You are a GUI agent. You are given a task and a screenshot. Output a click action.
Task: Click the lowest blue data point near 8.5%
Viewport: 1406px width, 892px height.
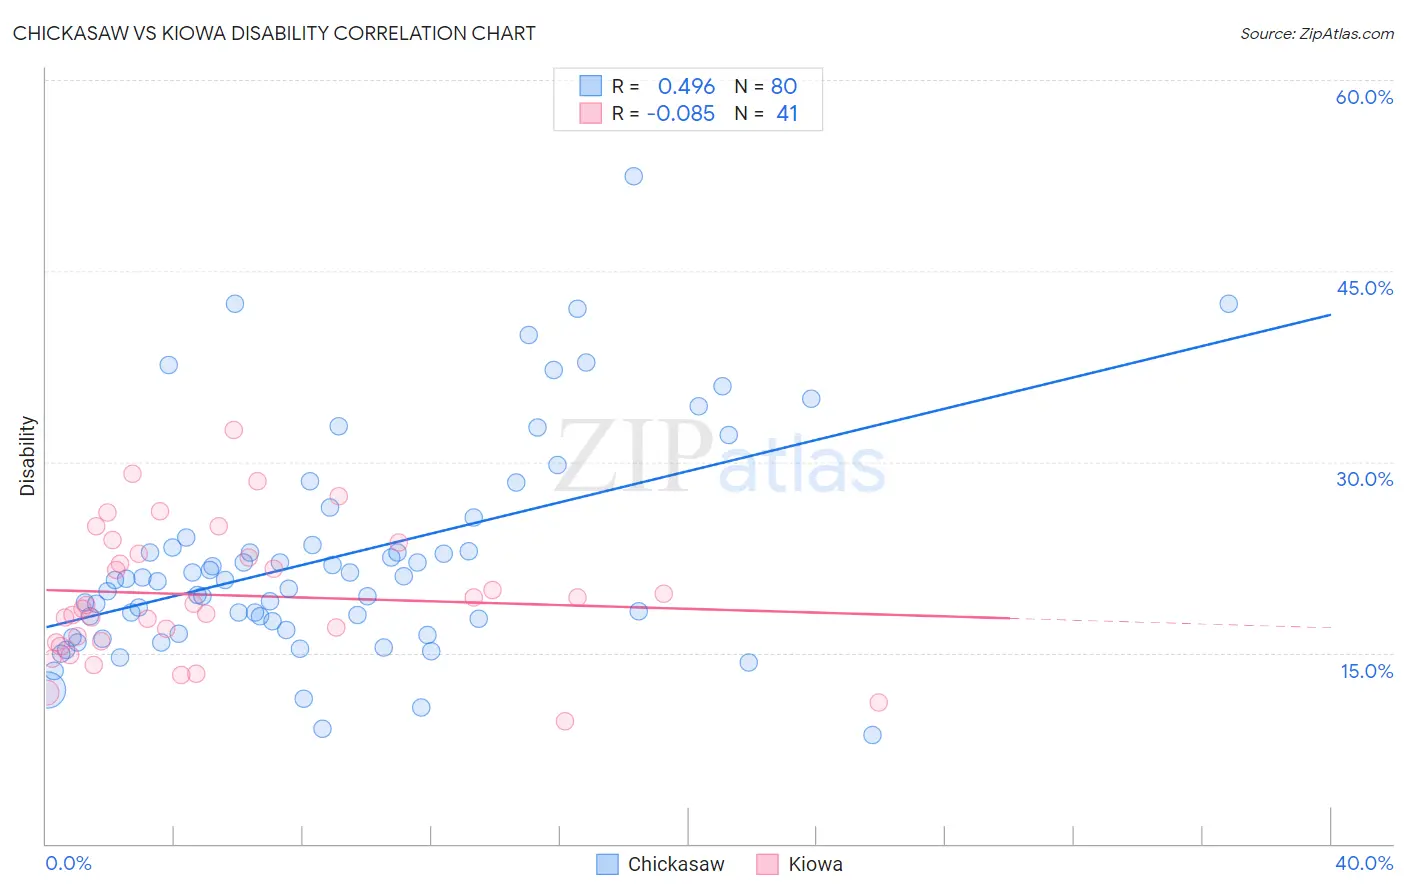pos(872,735)
